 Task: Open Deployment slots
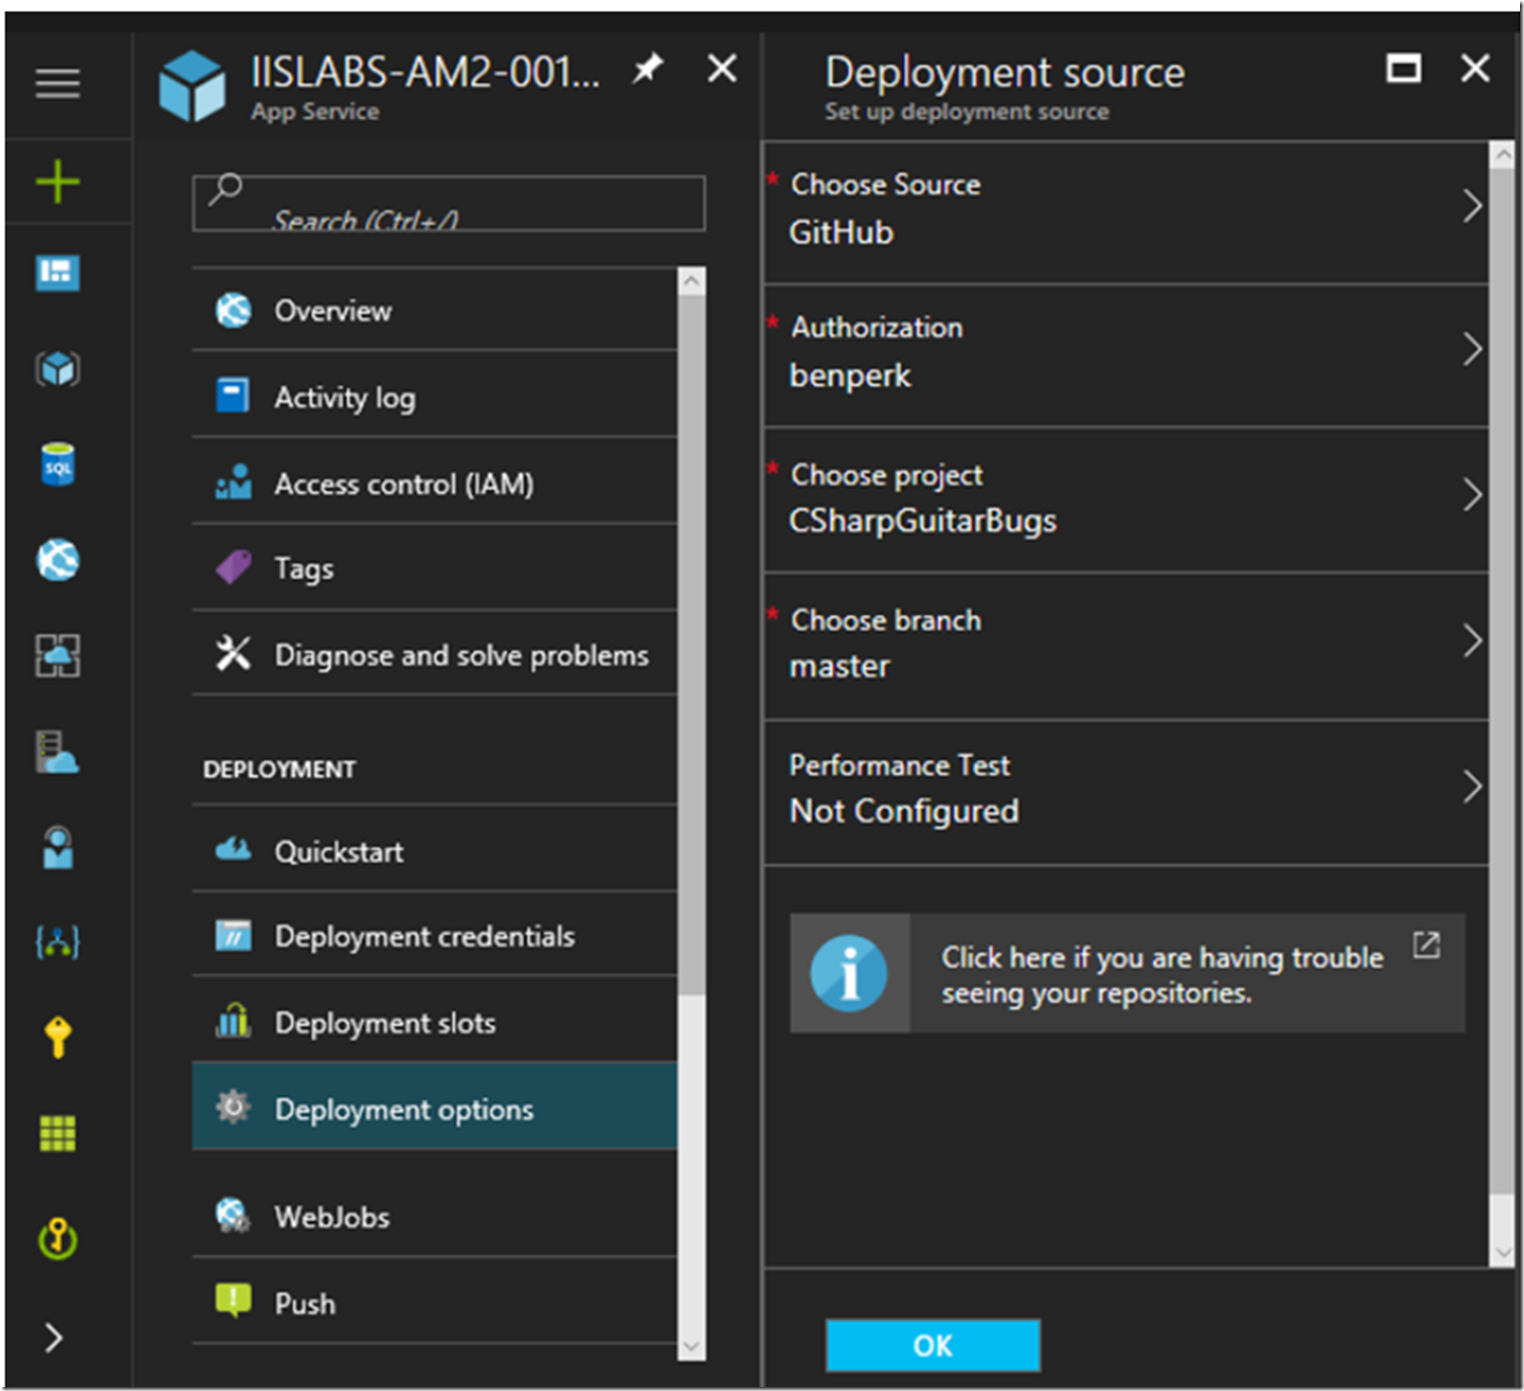[x=434, y=1023]
